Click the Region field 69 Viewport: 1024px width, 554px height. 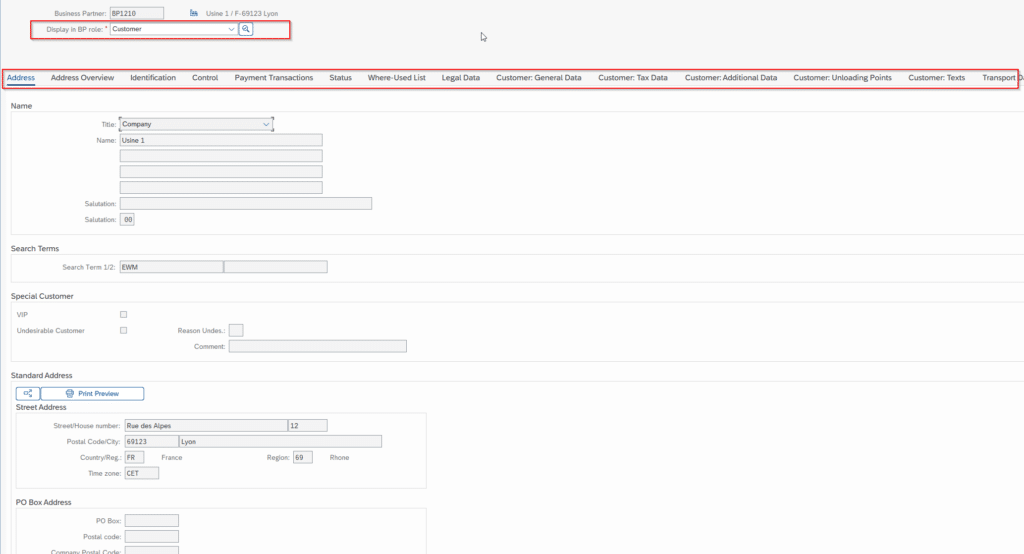(x=302, y=457)
